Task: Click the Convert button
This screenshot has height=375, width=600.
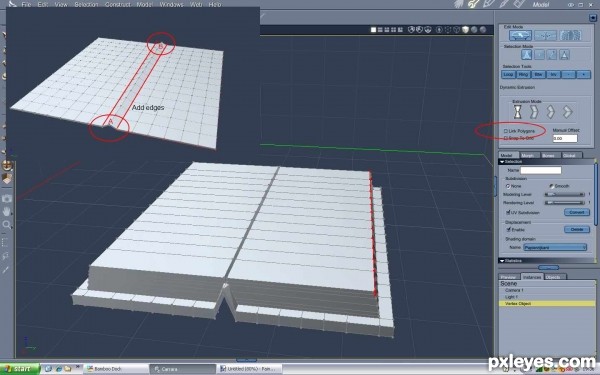Action: coord(577,212)
